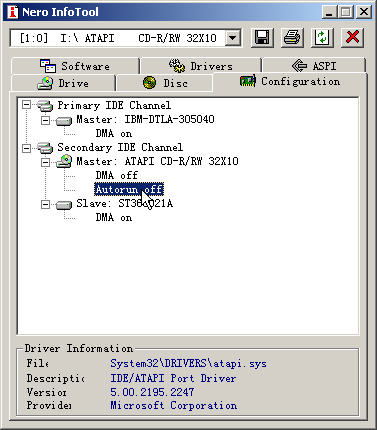The image size is (377, 430).
Task: Click the red X exit icon
Action: (352, 37)
